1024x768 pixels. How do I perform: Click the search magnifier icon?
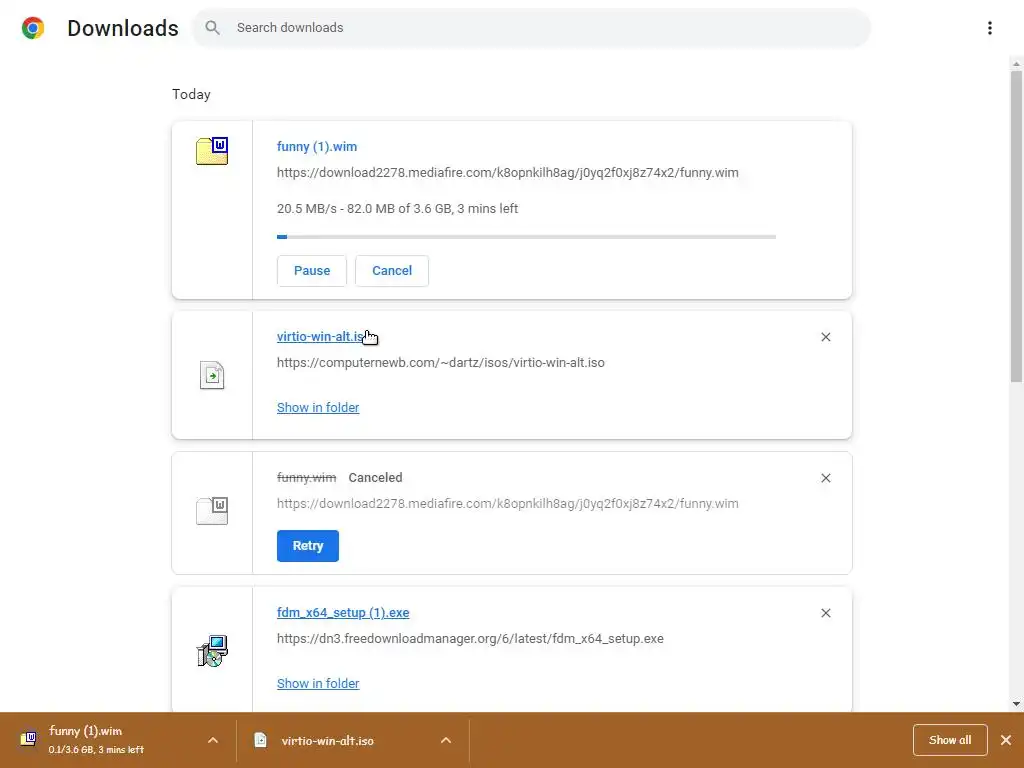click(212, 28)
